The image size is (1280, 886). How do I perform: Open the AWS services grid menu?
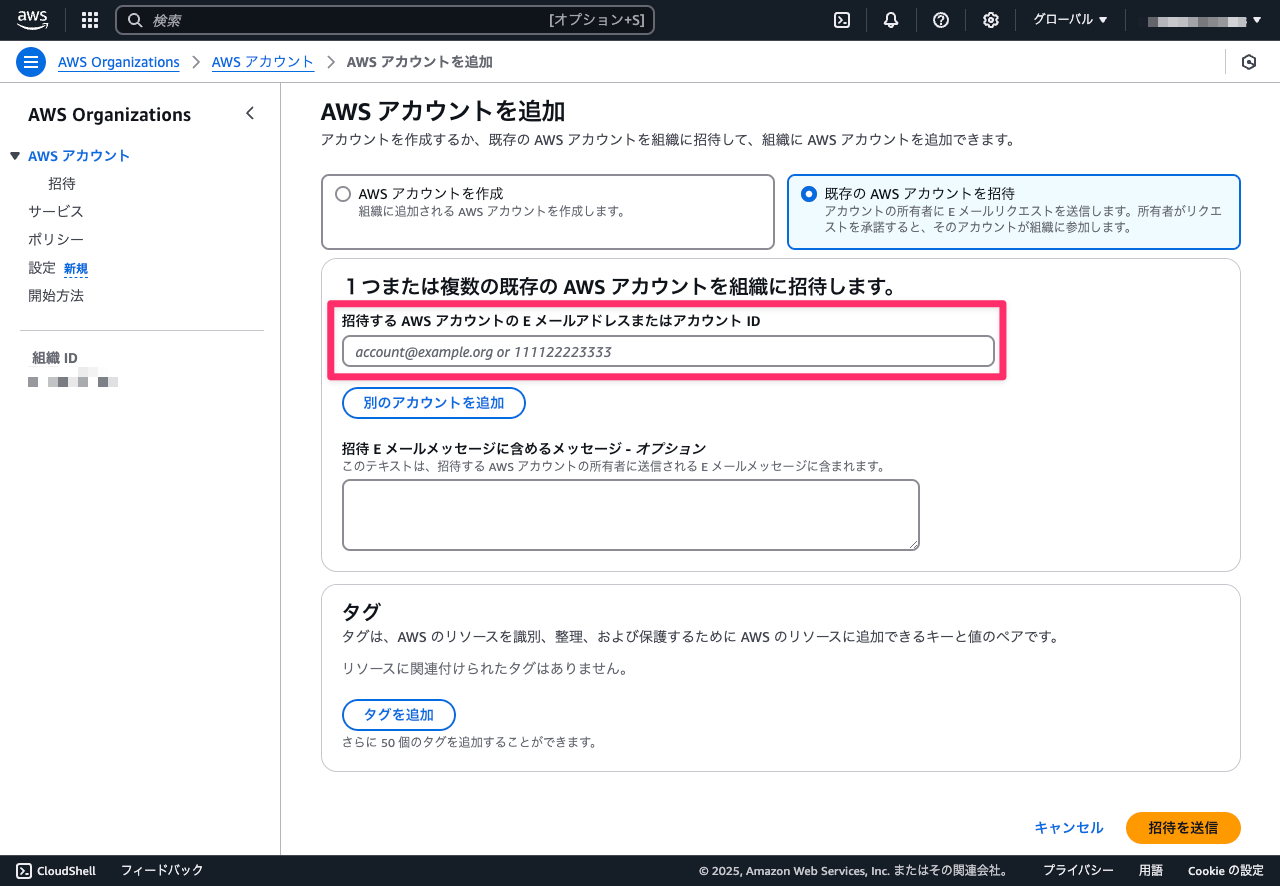[90, 20]
